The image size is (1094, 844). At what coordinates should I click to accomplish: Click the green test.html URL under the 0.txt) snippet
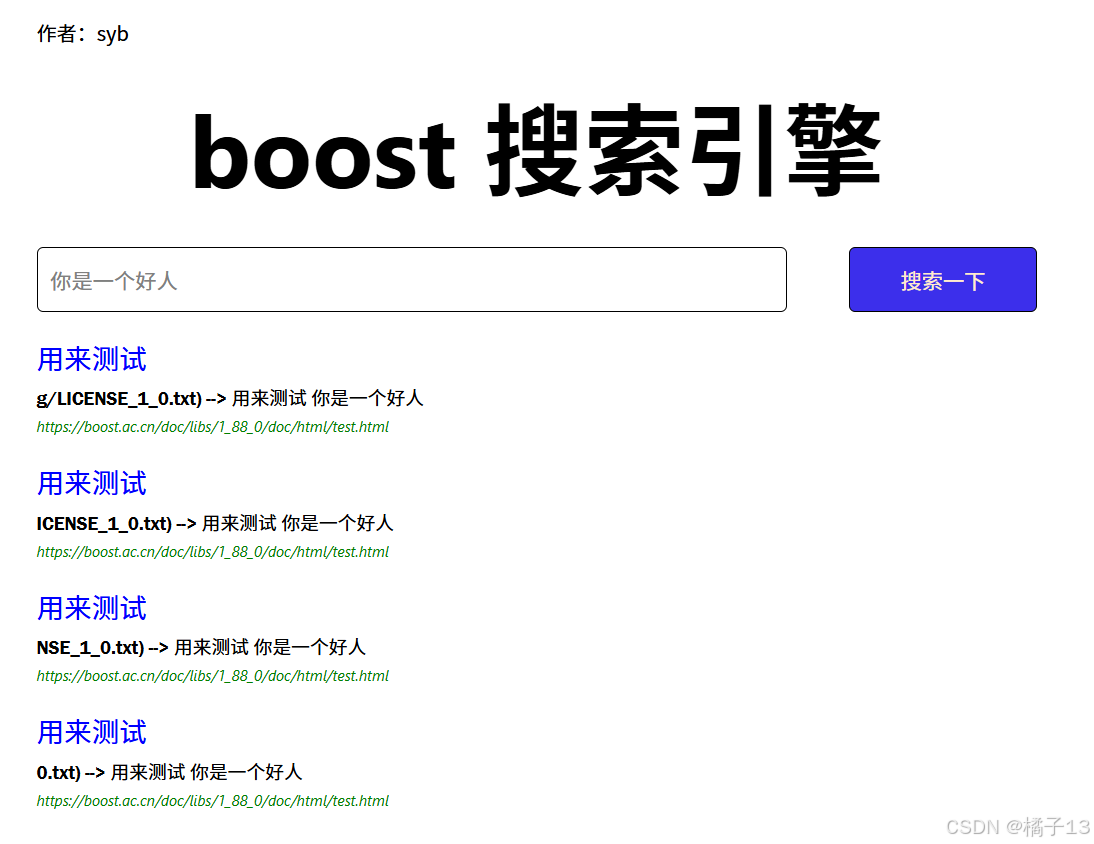pyautogui.click(x=213, y=801)
